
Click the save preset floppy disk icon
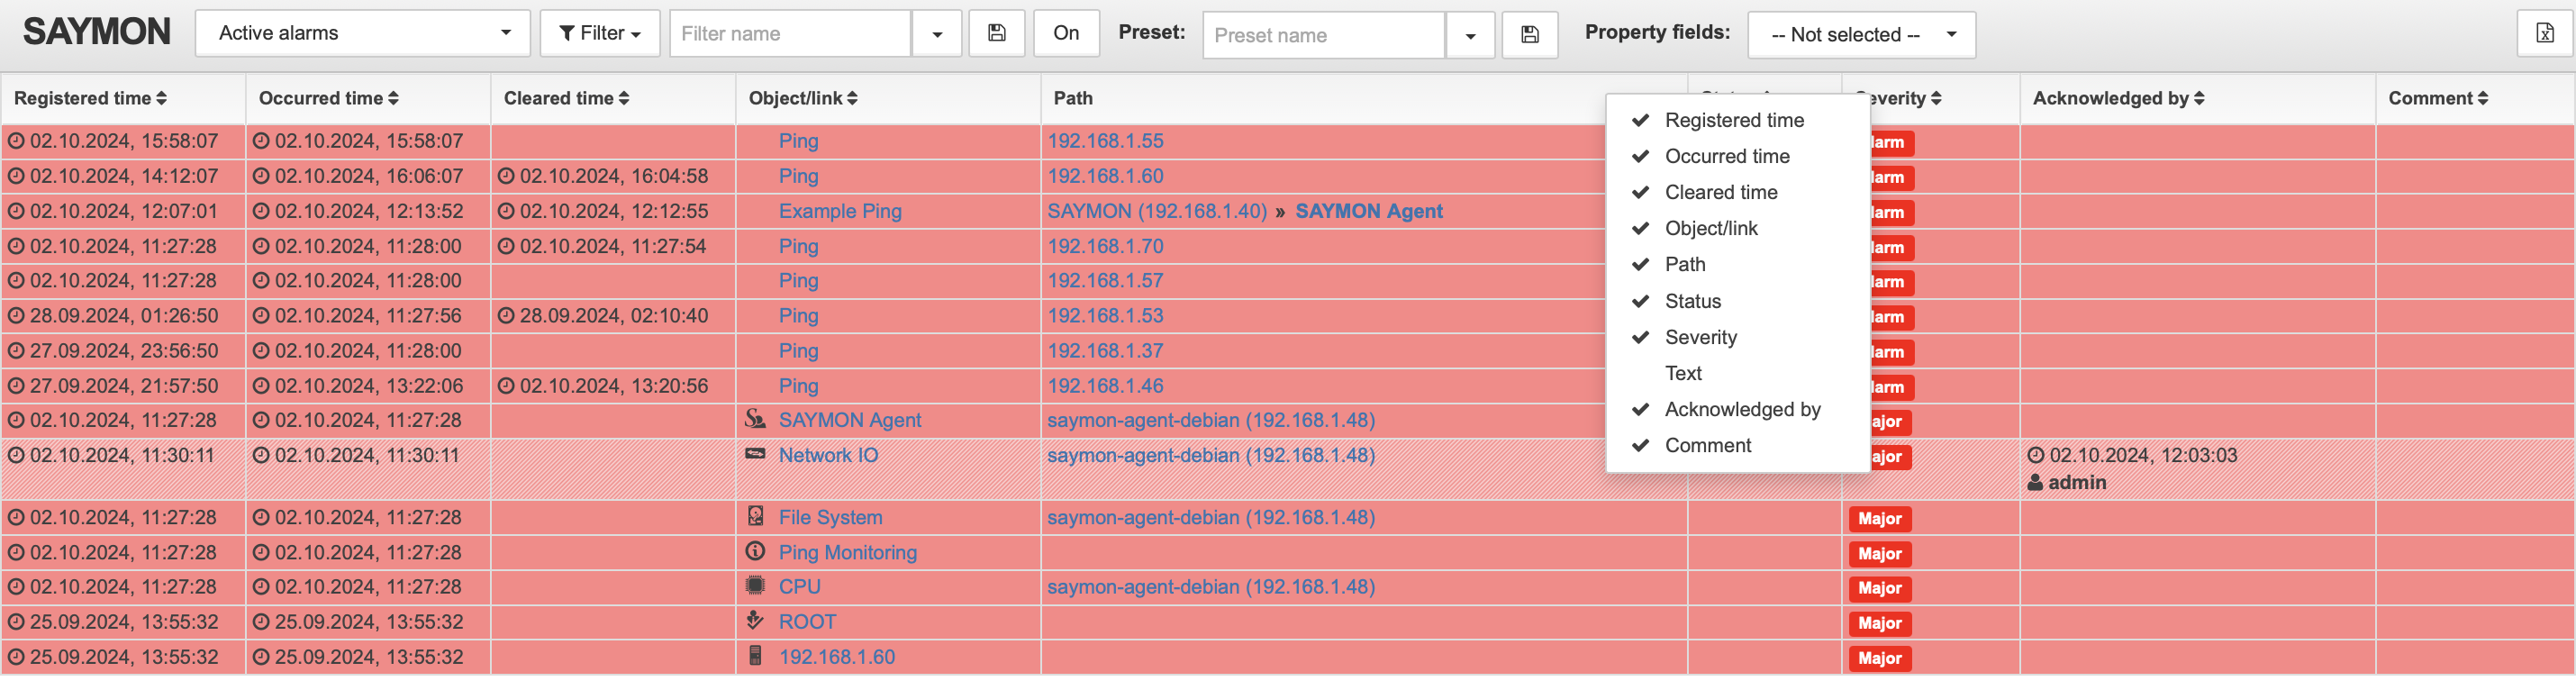click(1530, 35)
